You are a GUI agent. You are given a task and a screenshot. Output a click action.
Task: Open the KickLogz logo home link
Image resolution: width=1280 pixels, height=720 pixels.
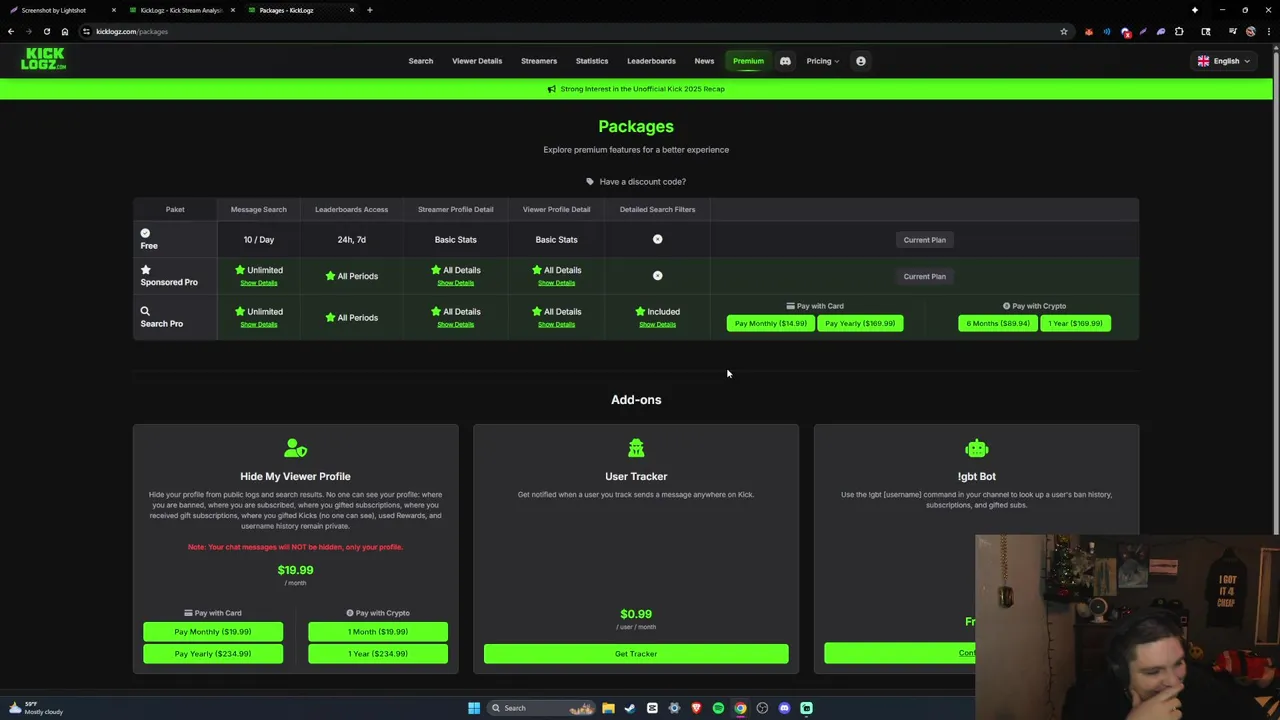[44, 59]
